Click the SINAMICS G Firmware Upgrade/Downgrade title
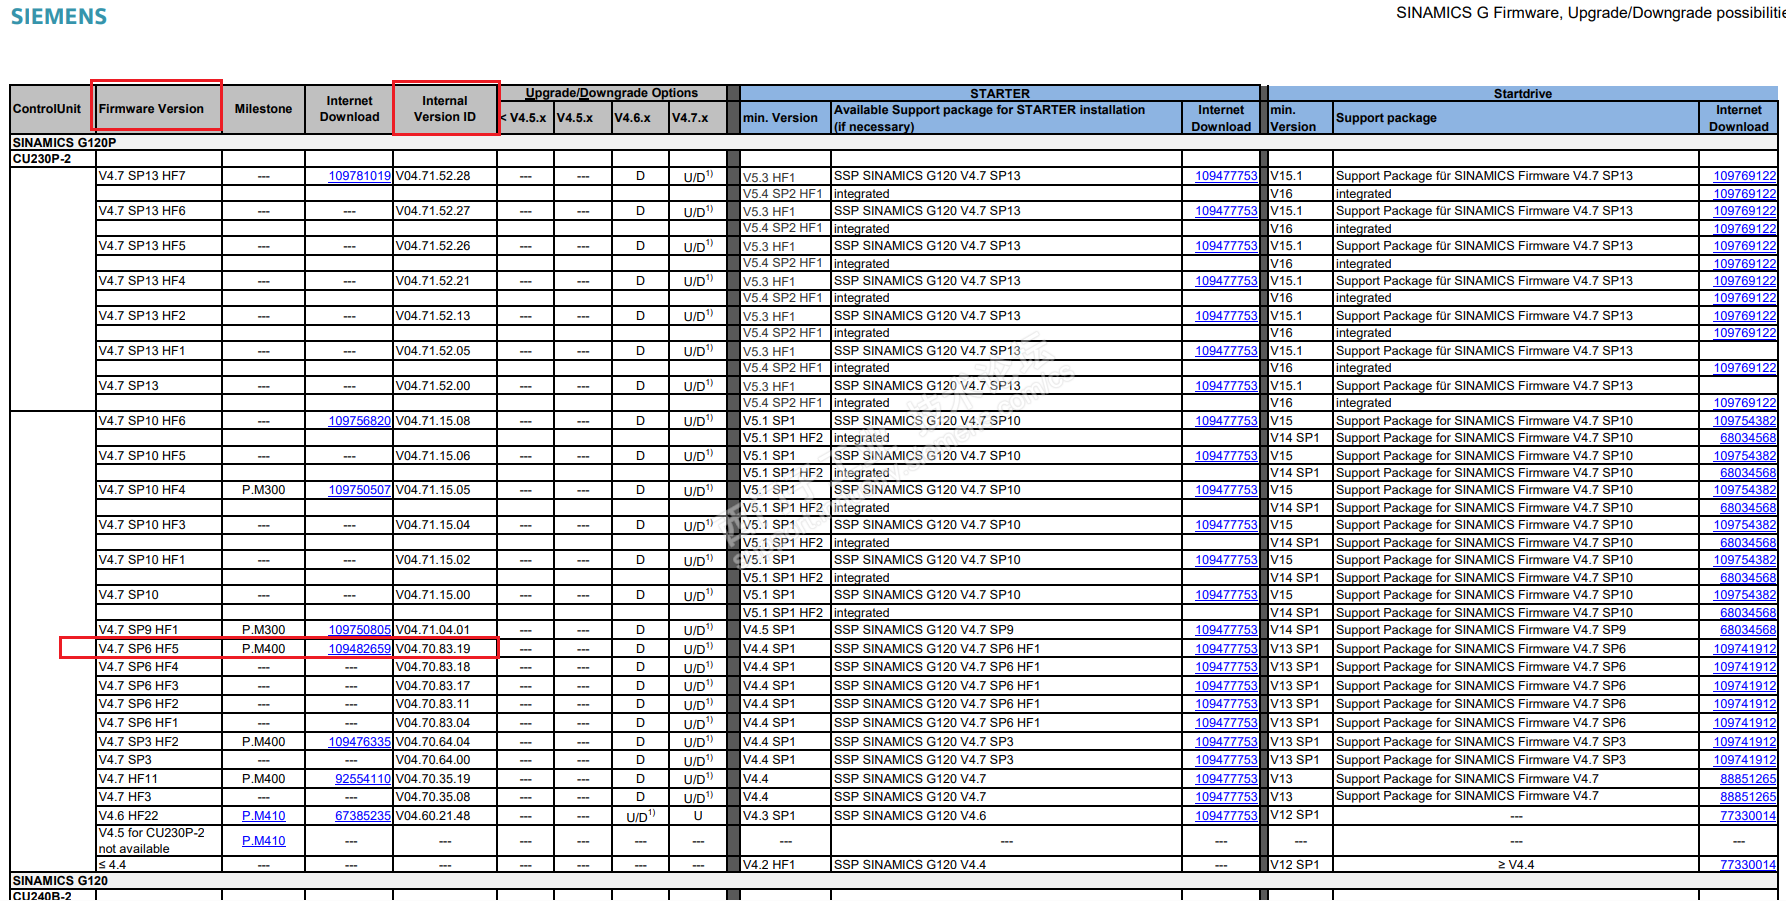 (x=1590, y=13)
